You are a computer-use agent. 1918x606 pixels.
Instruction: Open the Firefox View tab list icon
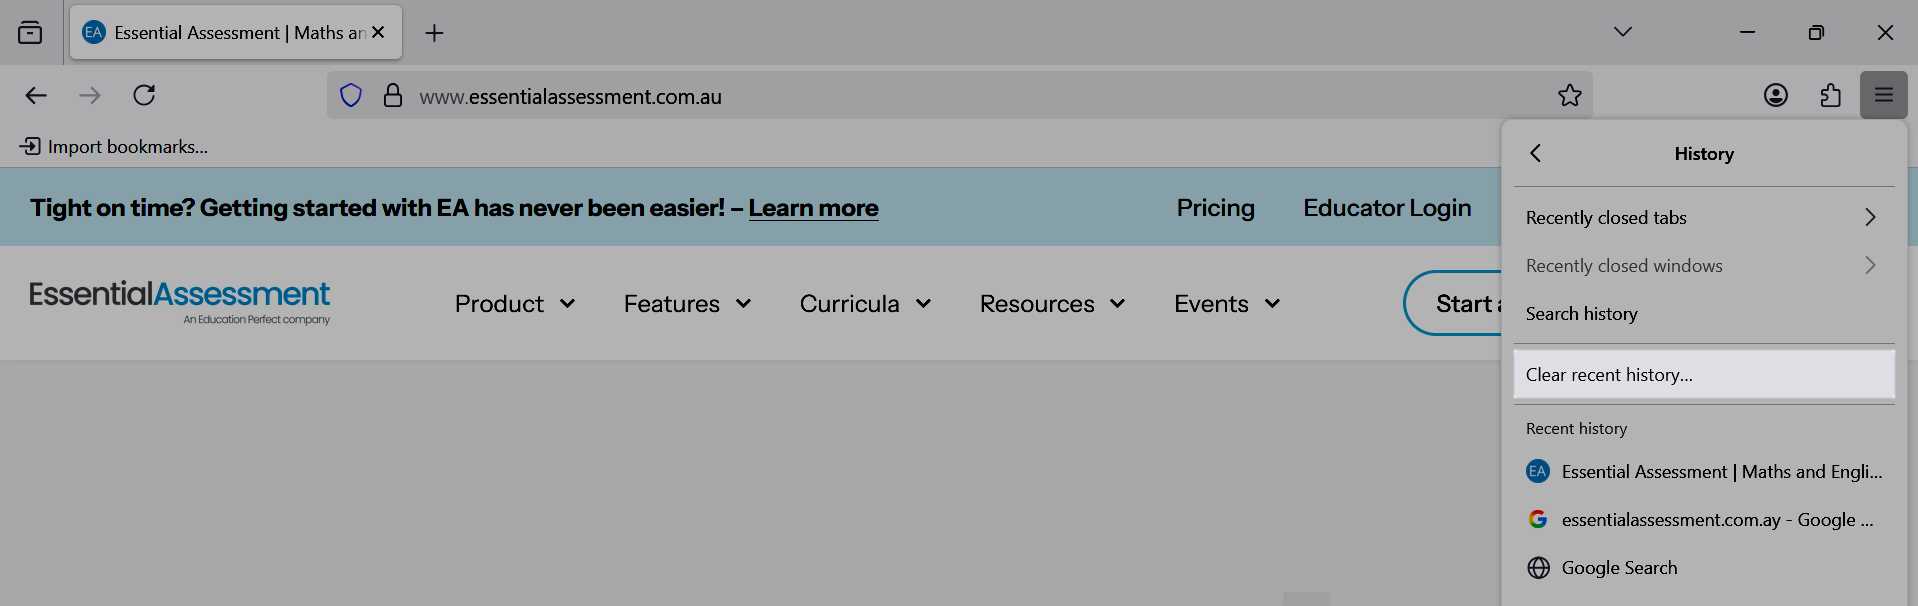[30, 33]
